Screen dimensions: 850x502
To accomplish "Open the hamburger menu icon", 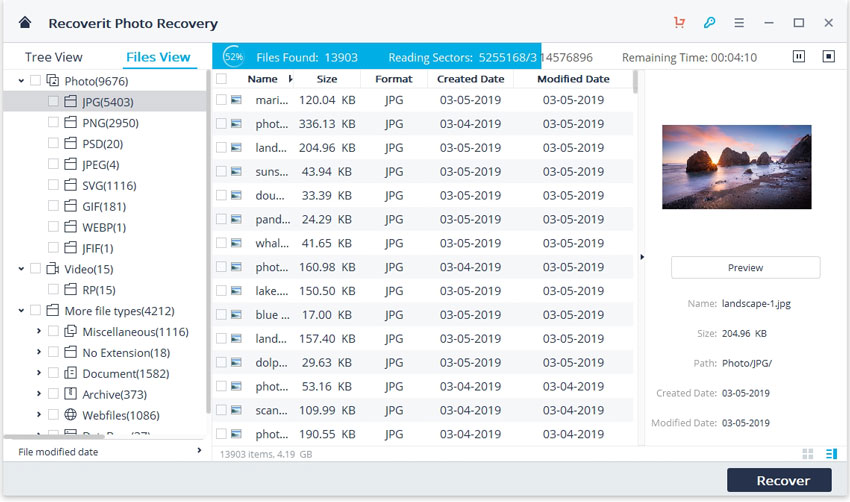I will (739, 23).
